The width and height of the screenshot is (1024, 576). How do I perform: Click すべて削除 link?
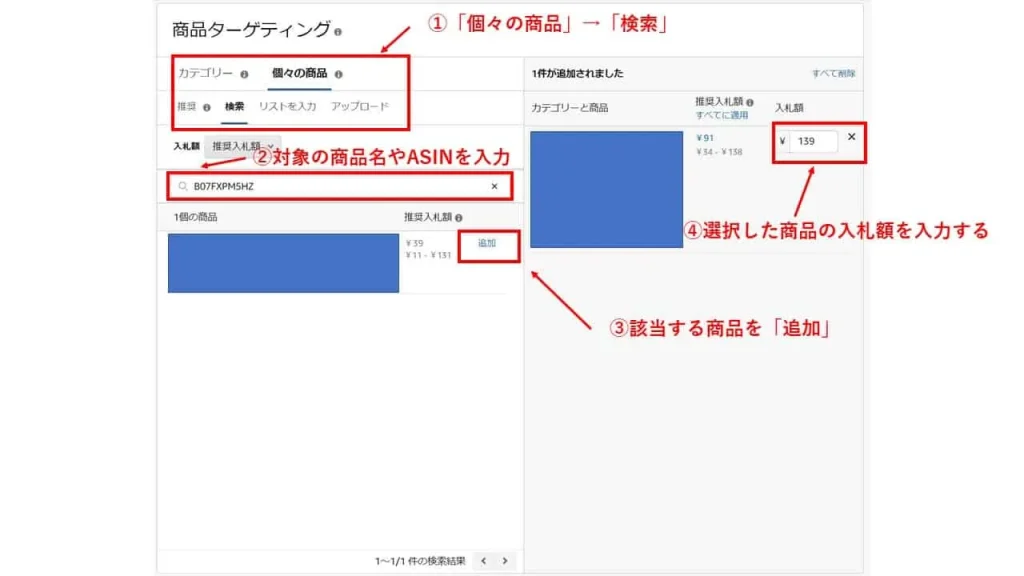tap(833, 74)
